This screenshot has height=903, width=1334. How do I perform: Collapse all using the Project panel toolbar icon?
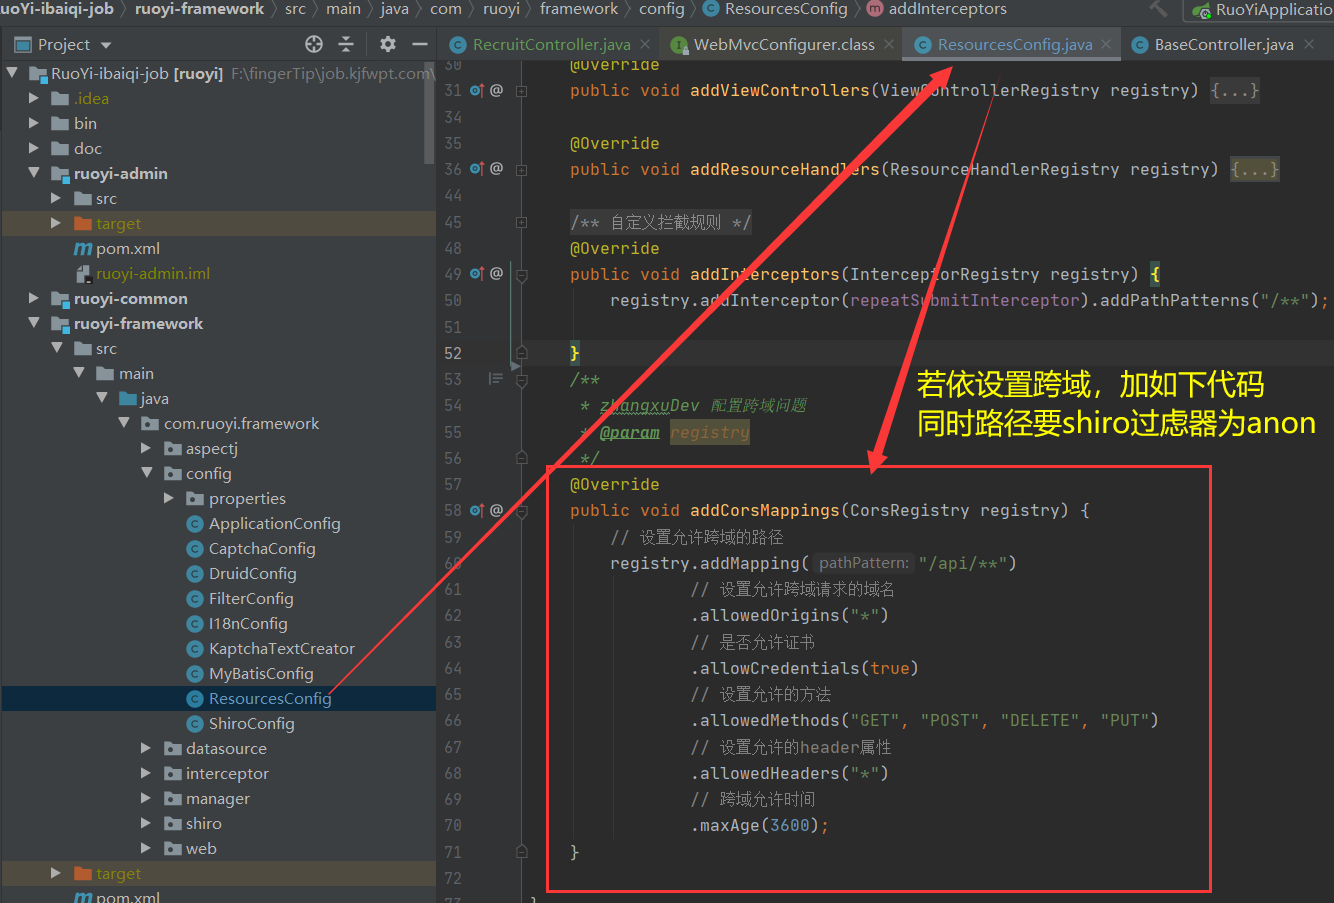[x=346, y=44]
